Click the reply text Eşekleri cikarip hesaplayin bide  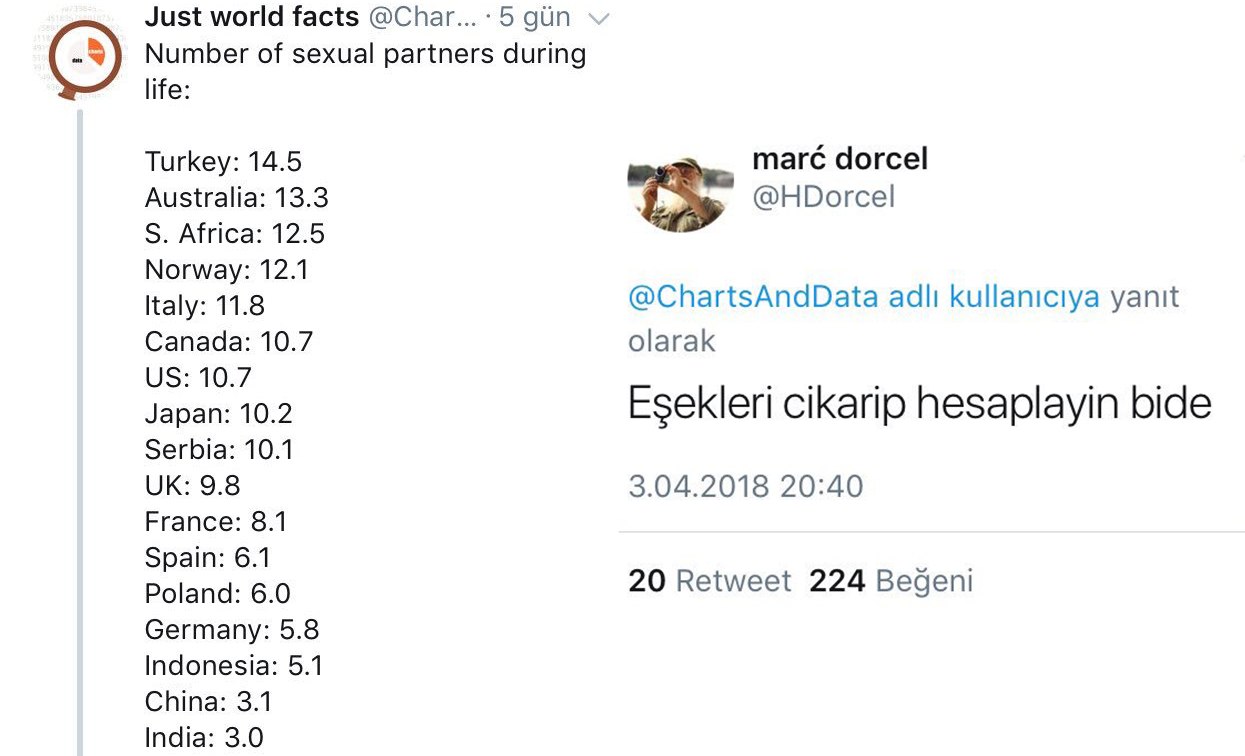point(919,404)
